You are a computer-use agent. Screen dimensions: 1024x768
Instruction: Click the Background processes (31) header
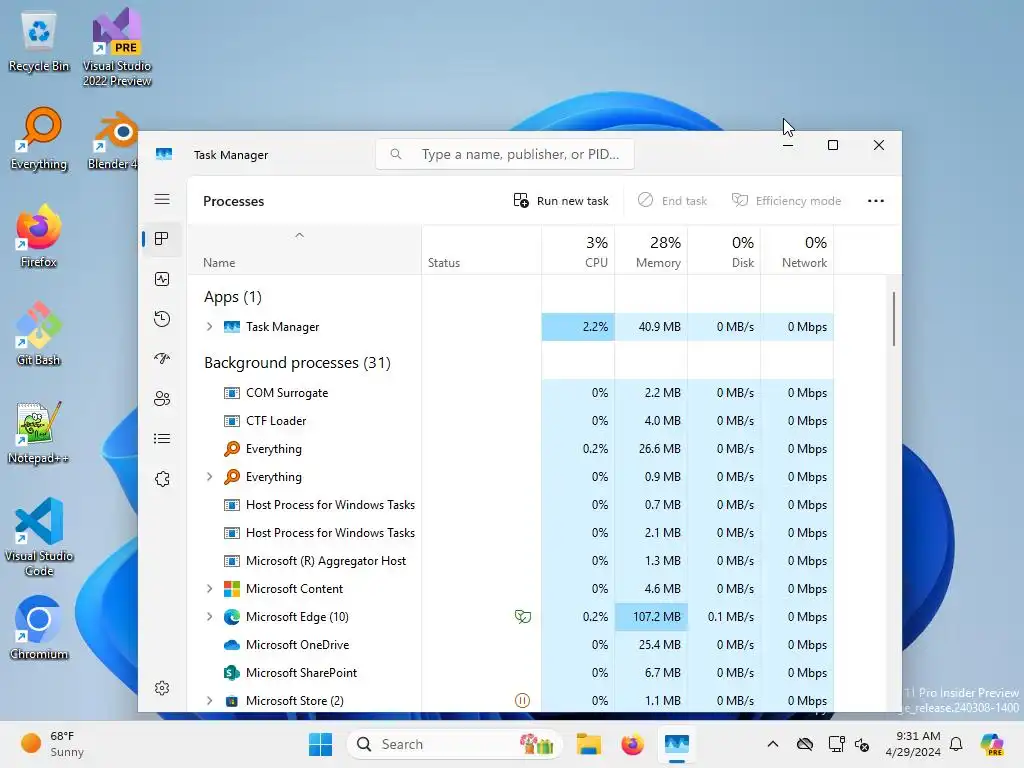297,362
